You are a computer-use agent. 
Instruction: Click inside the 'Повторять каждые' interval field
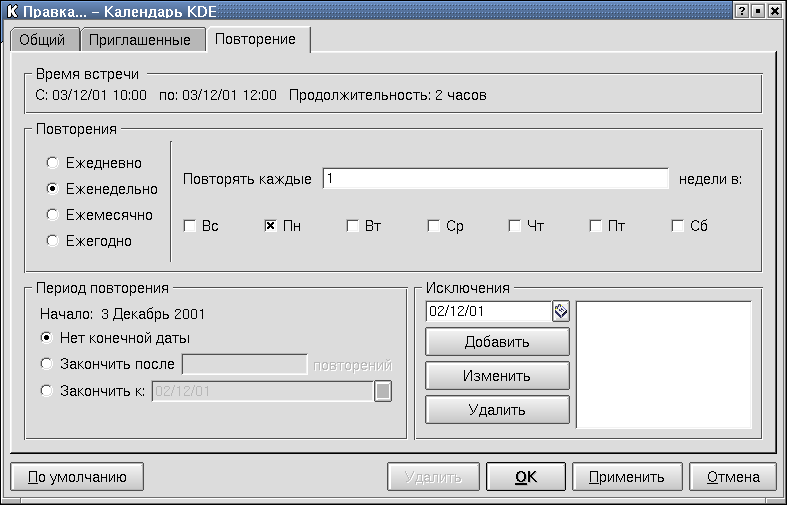(494, 179)
